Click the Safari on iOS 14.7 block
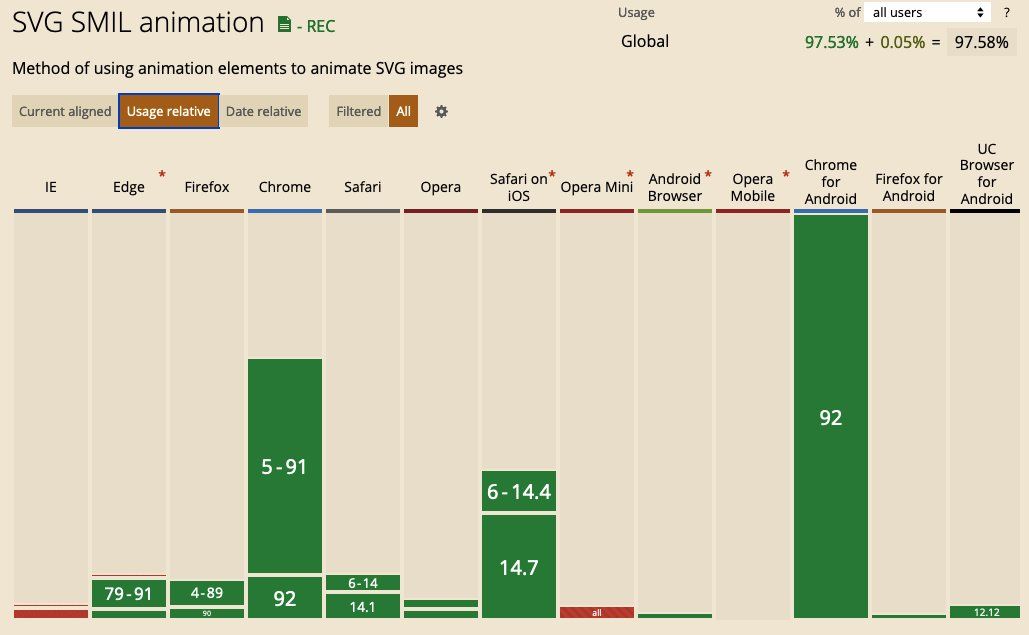The image size is (1029, 635). click(x=519, y=567)
